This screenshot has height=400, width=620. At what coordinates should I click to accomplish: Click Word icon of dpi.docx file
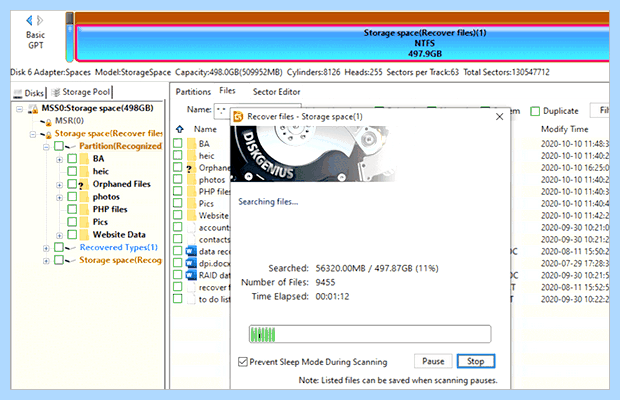[191, 263]
